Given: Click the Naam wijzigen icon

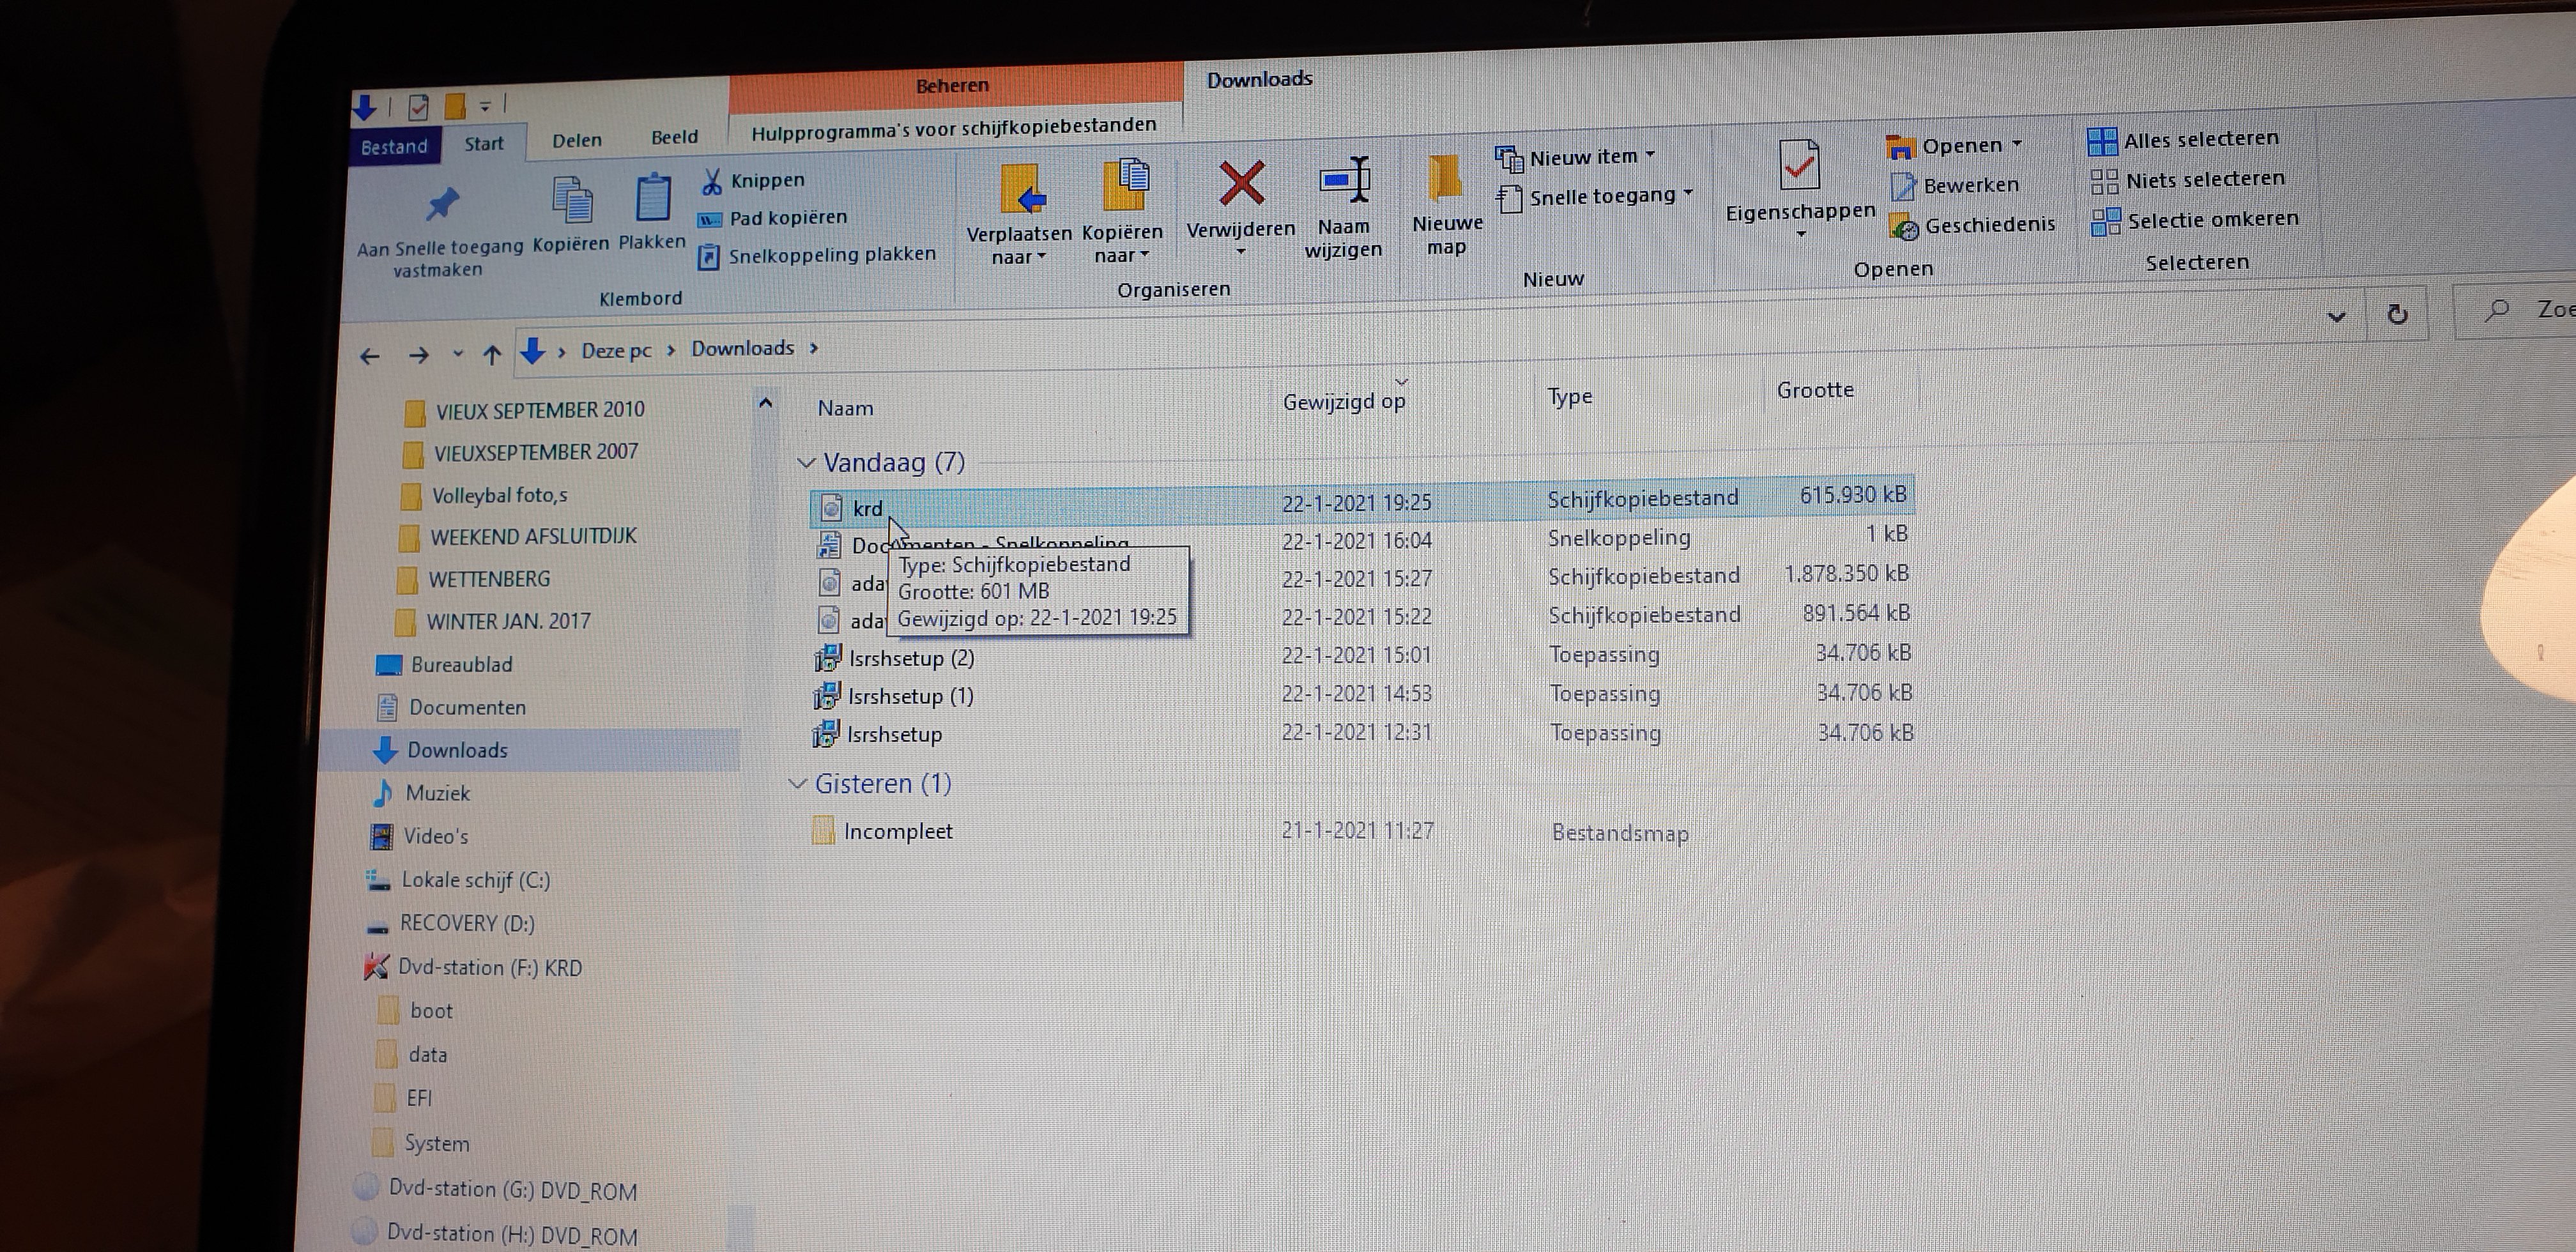Looking at the screenshot, I should 1345,181.
